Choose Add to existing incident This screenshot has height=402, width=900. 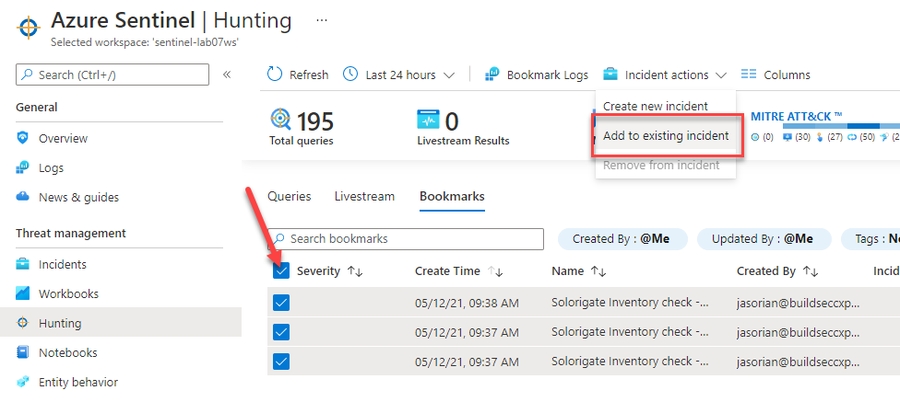point(665,136)
